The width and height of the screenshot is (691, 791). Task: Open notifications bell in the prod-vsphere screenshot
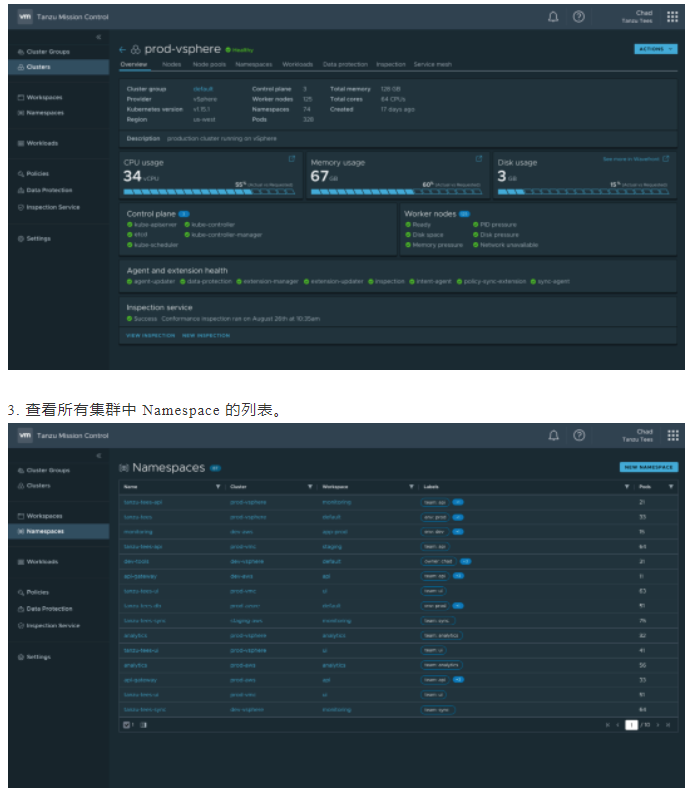coord(553,17)
